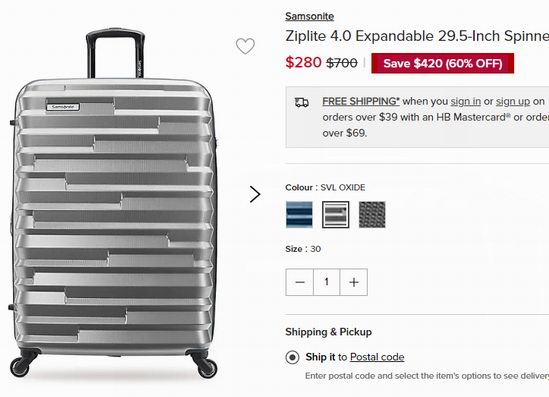Click the Ziplite 4.0 product title
549x397 pixels.
417,36
